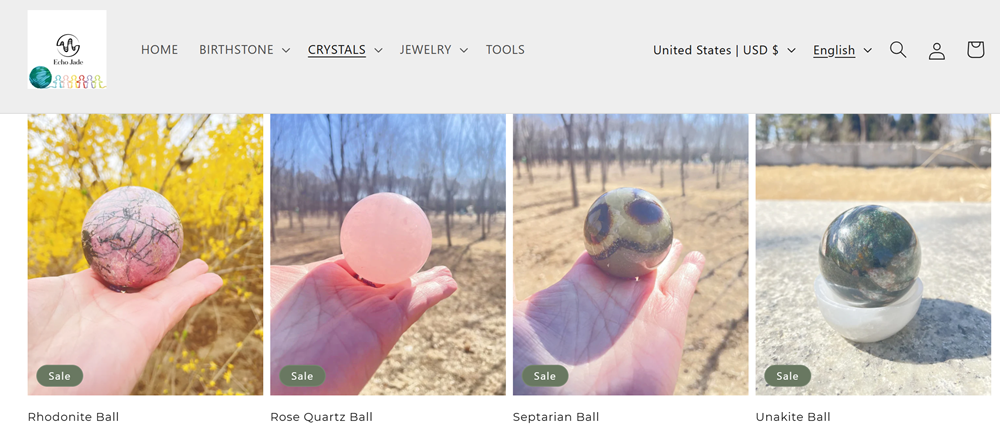This screenshot has height=434, width=1000.
Task: Click the Septarian sphere product image
Action: pos(631,254)
